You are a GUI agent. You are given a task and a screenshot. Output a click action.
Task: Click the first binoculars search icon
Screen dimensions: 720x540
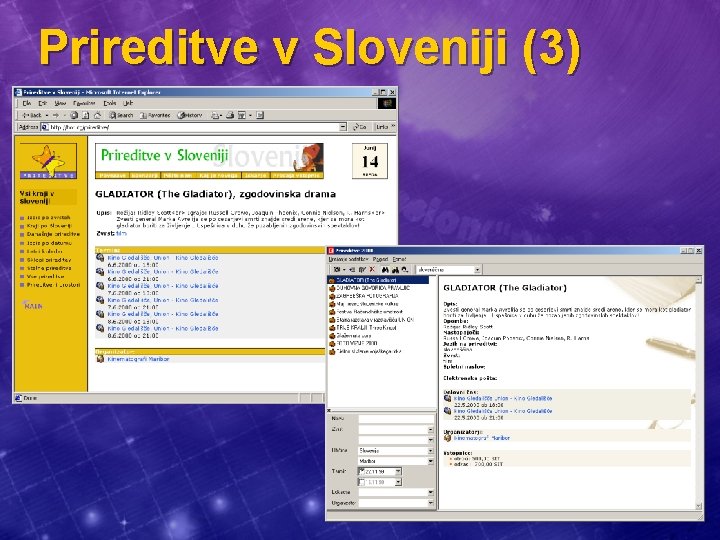[385, 270]
